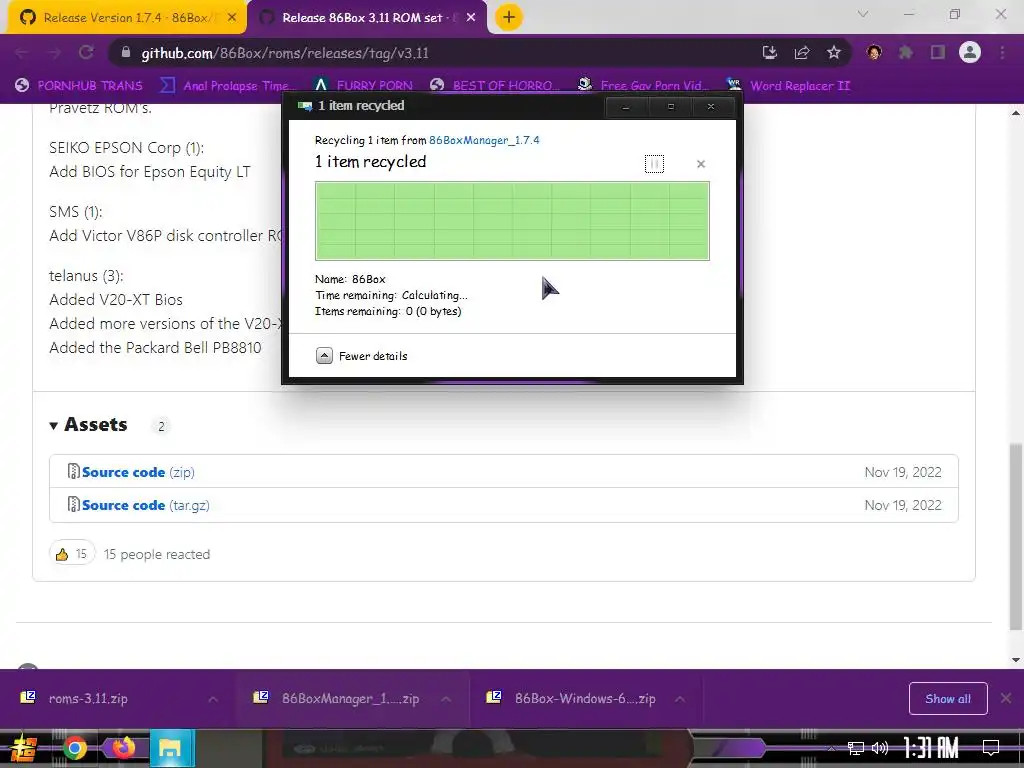Click 'Add BIOS for Epson Equity LT' text

pos(150,172)
